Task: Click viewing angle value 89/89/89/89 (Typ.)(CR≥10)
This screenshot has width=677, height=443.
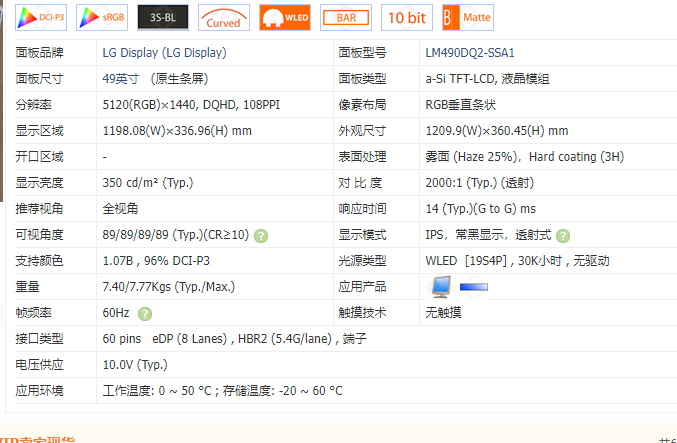Action: [x=176, y=234]
